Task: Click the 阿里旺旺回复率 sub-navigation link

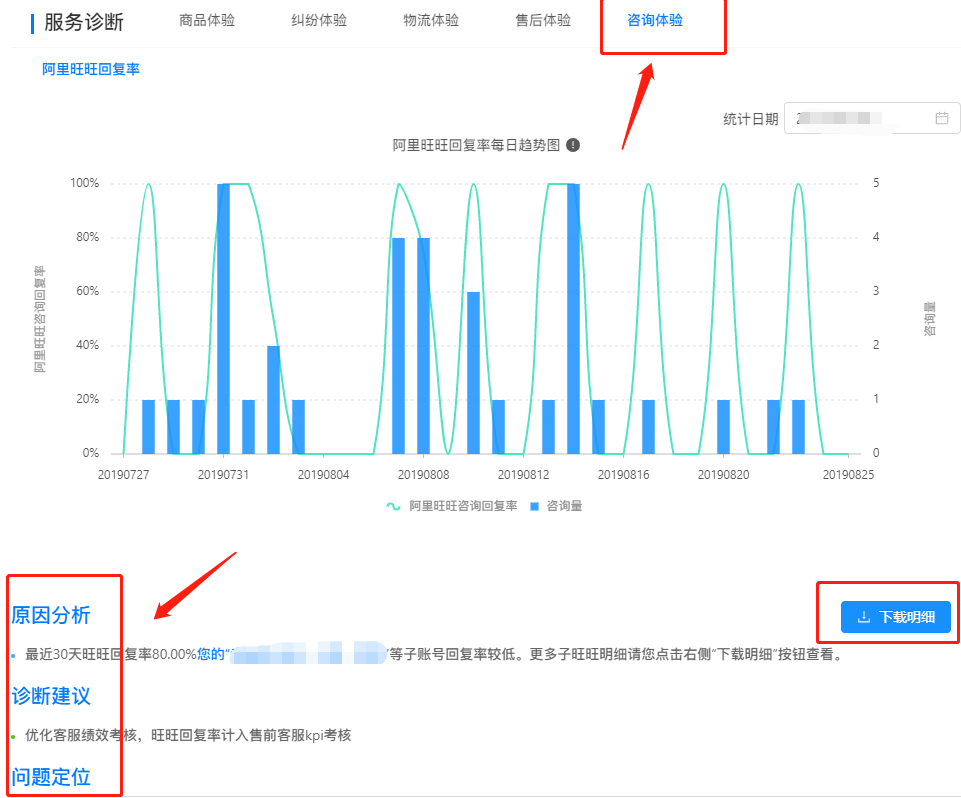Action: pos(91,71)
